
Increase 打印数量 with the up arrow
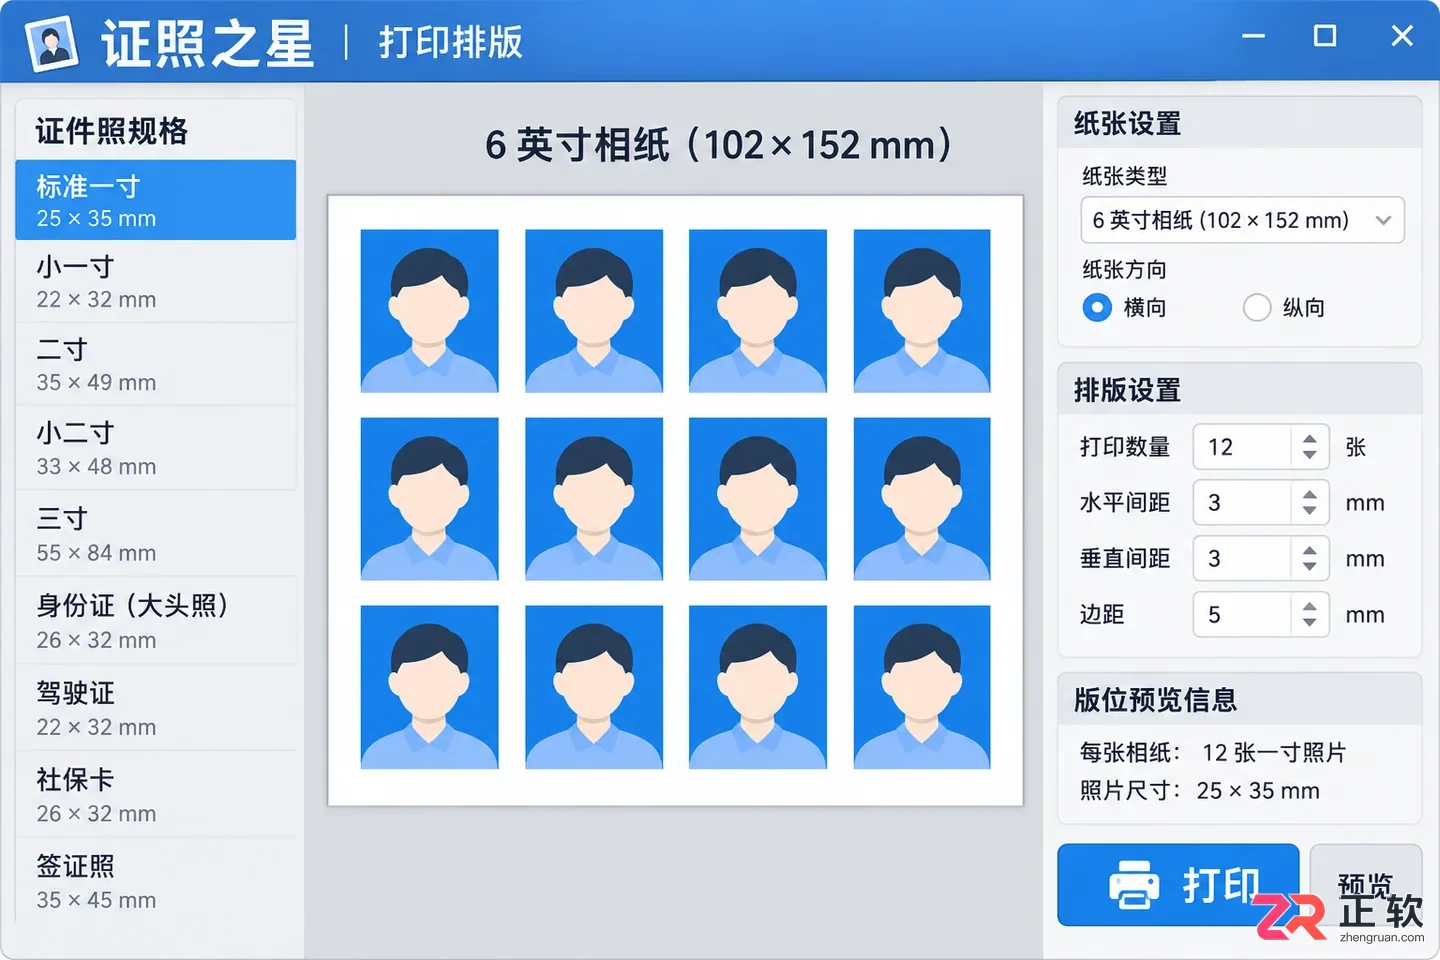pyautogui.click(x=1309, y=439)
